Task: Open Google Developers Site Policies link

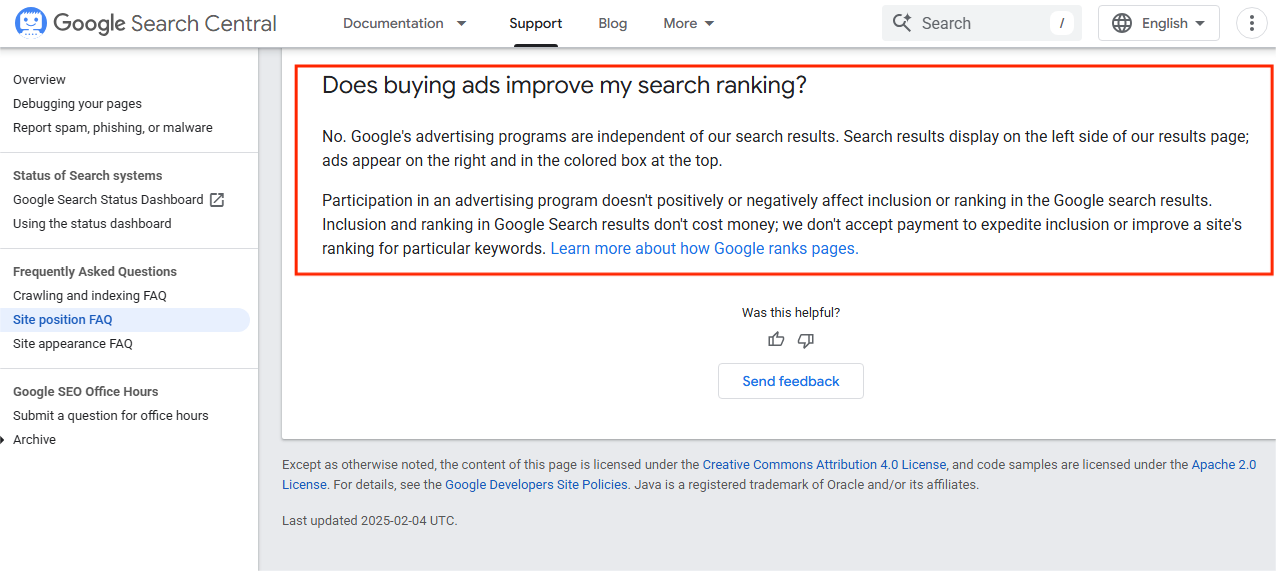Action: point(536,485)
